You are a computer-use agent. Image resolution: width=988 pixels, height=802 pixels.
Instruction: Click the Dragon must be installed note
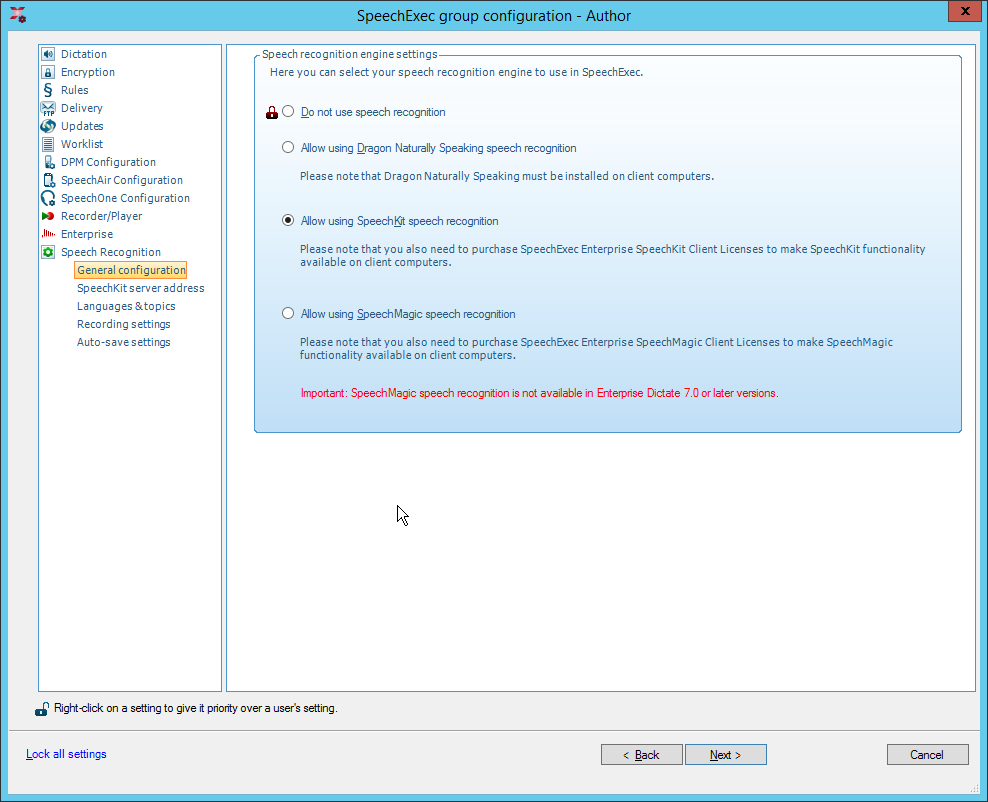pos(507,176)
